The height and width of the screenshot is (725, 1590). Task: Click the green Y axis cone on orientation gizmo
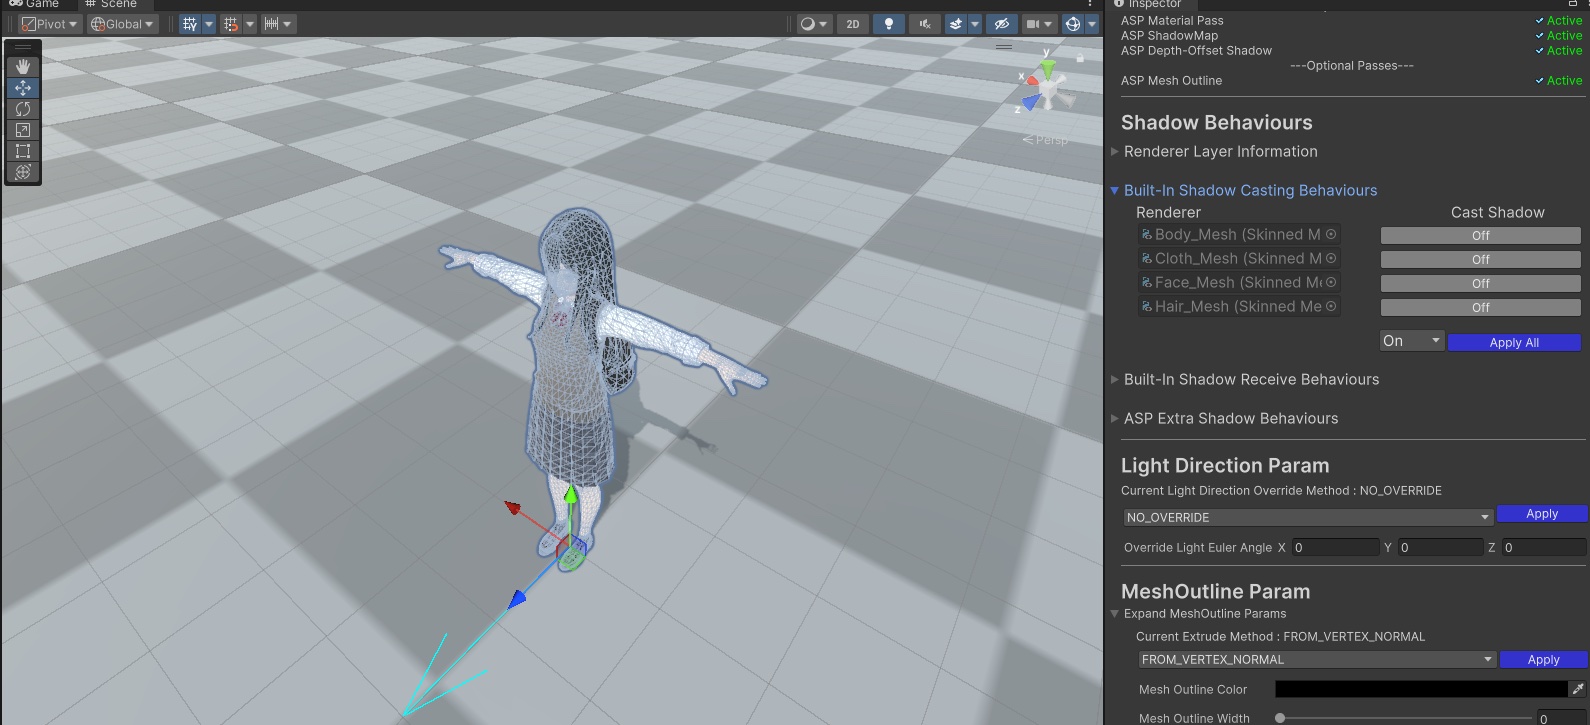[x=1047, y=69]
